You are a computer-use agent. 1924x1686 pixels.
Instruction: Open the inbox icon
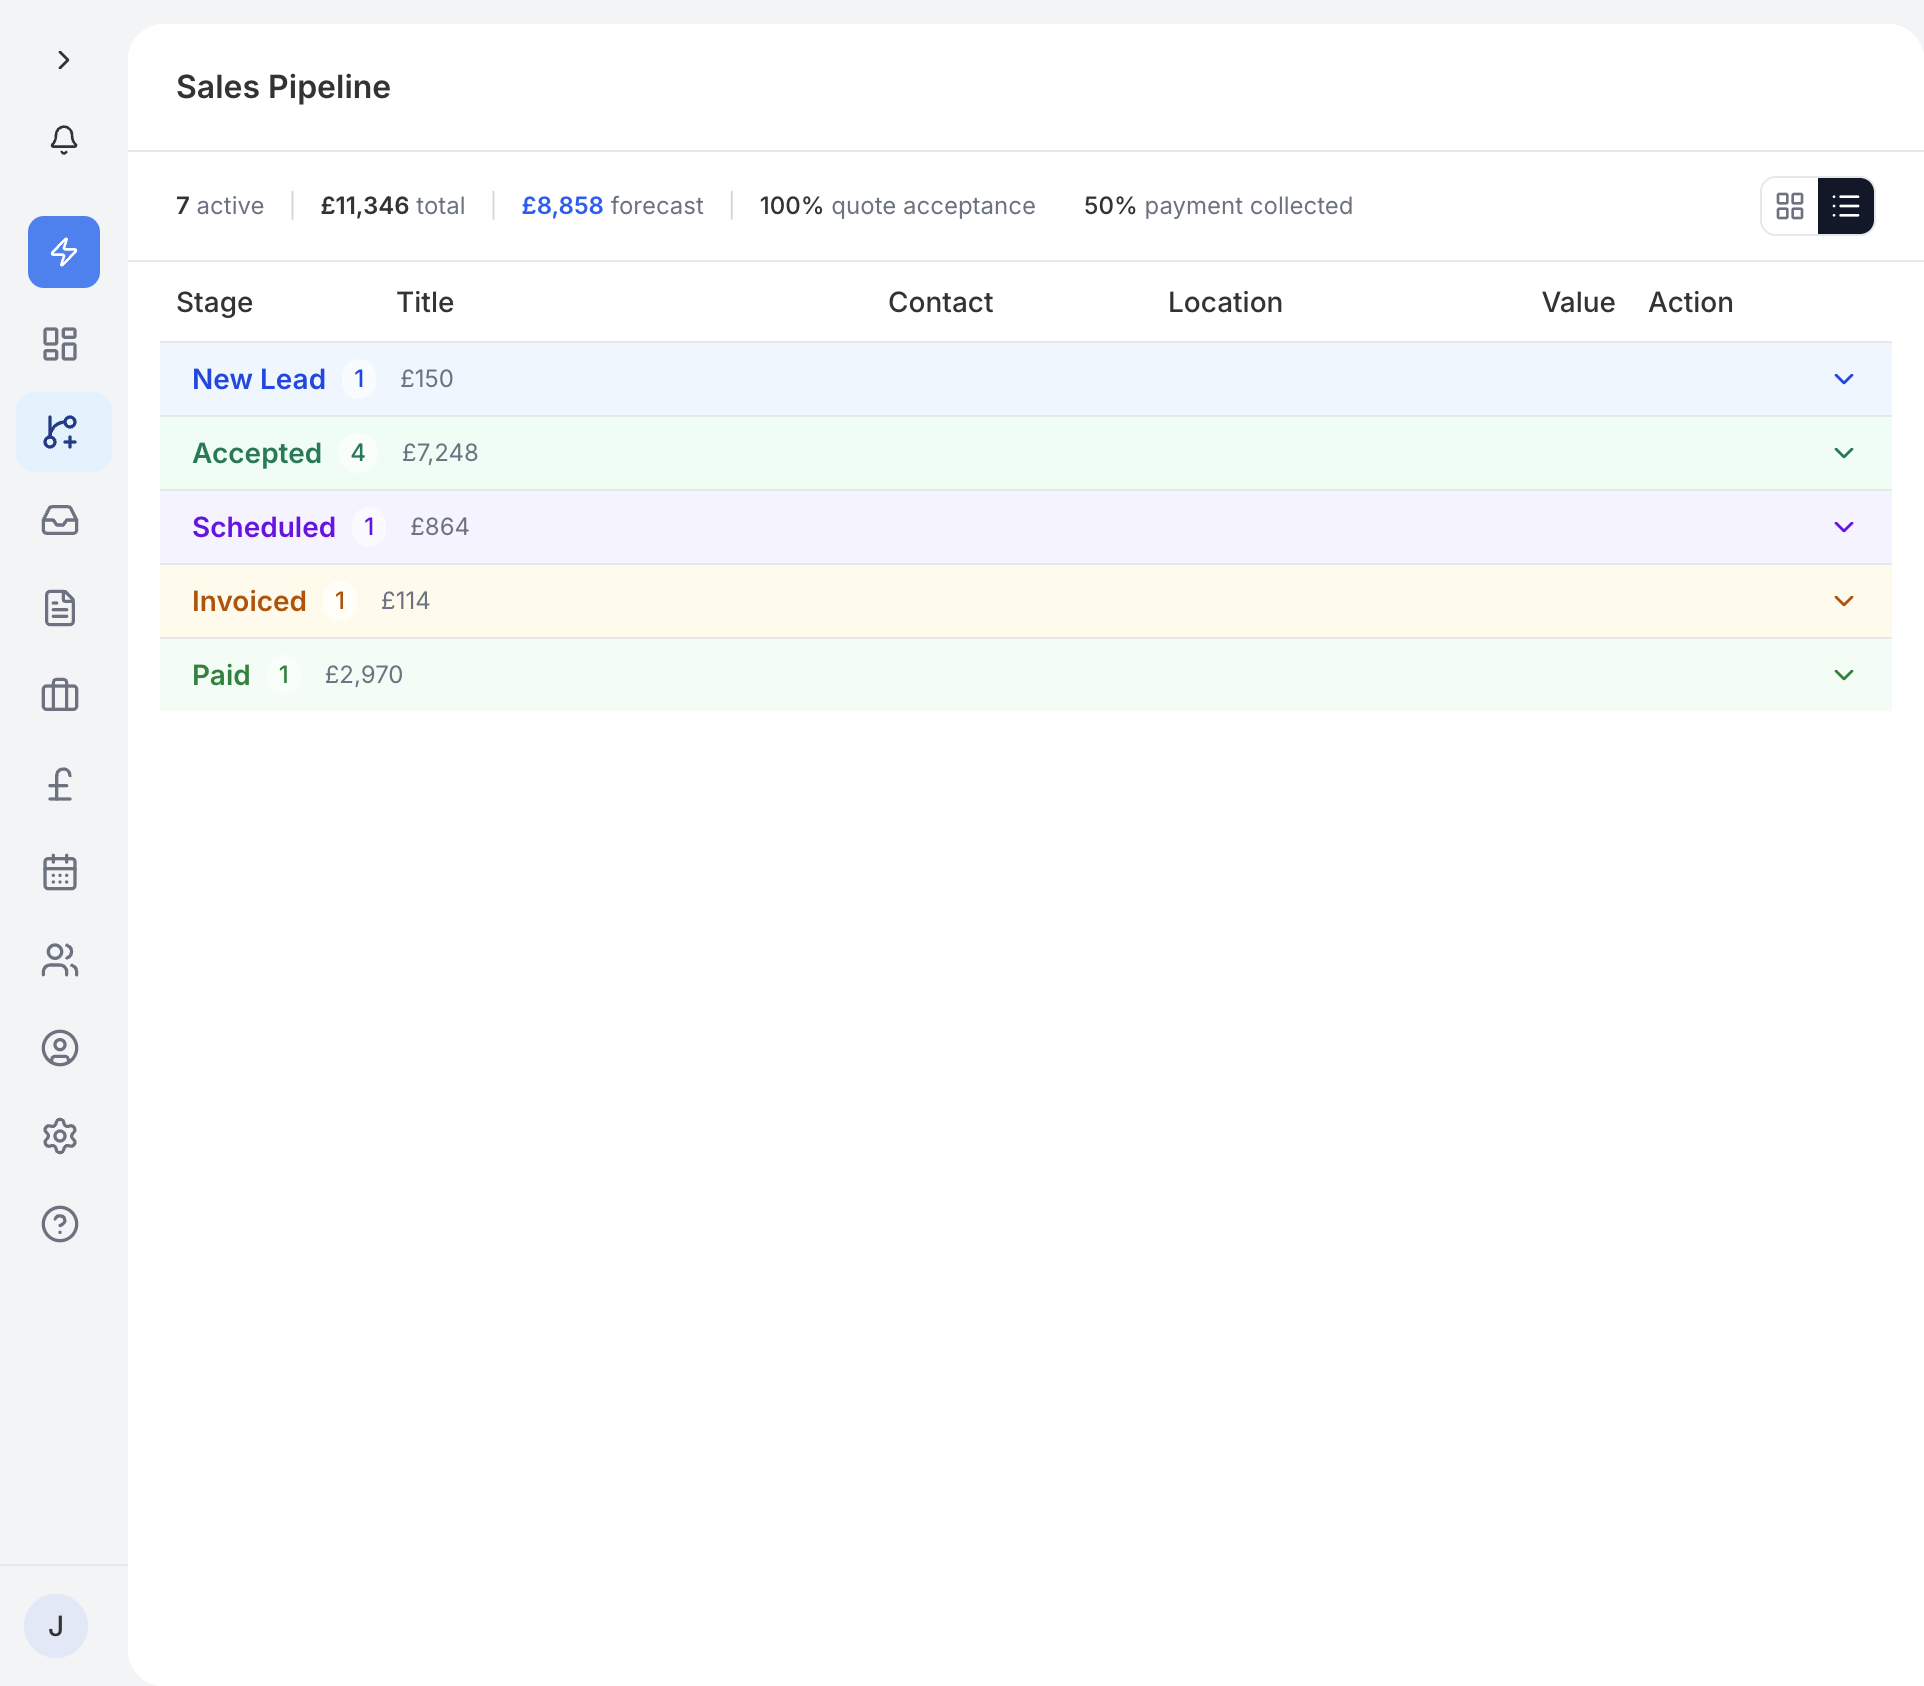59,520
